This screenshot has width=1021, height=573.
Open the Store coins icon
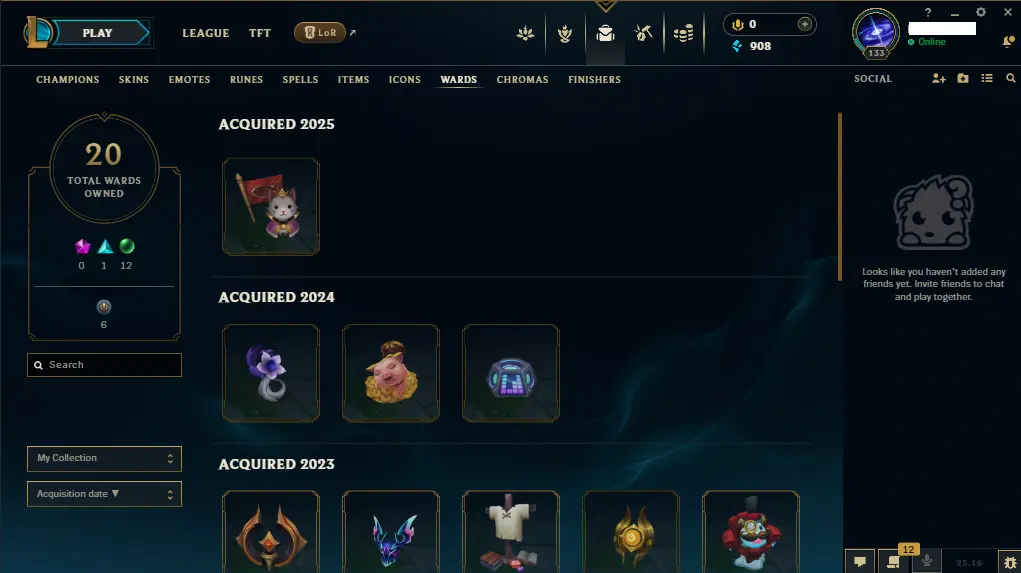[683, 33]
